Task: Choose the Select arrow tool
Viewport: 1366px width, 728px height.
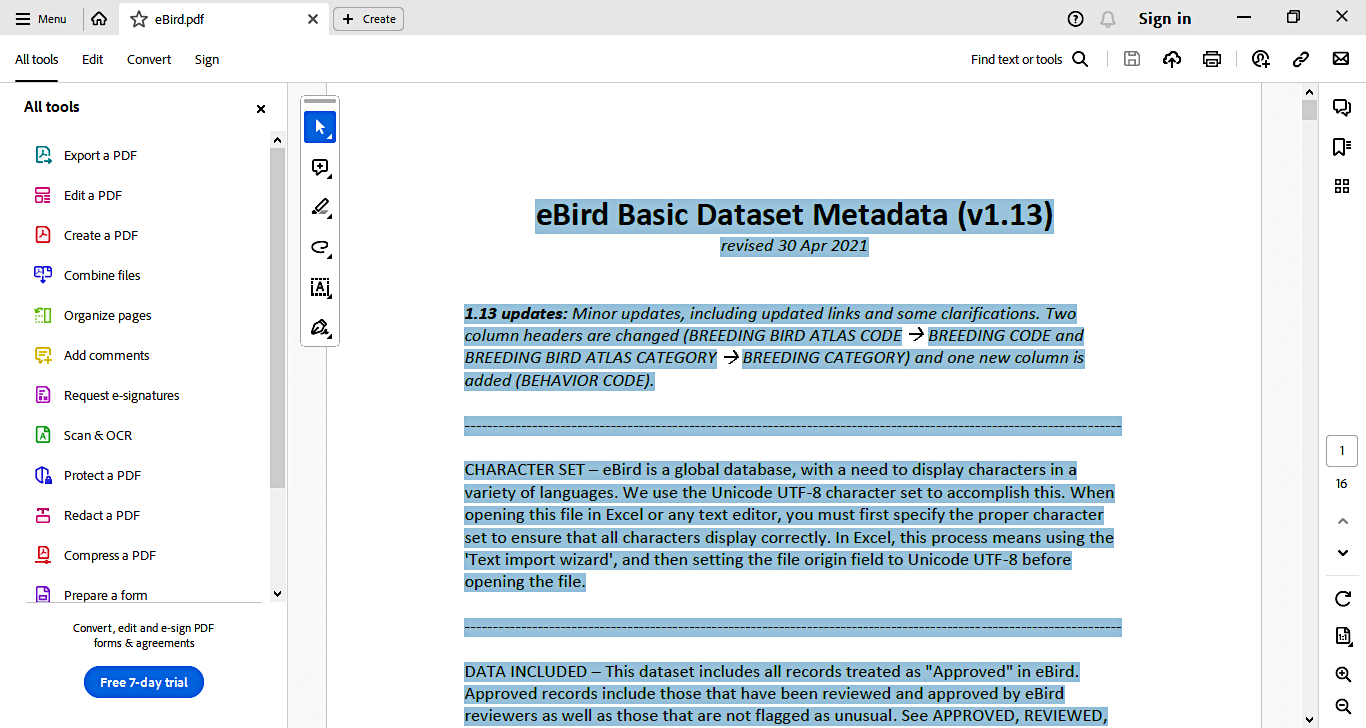Action: tap(320, 127)
